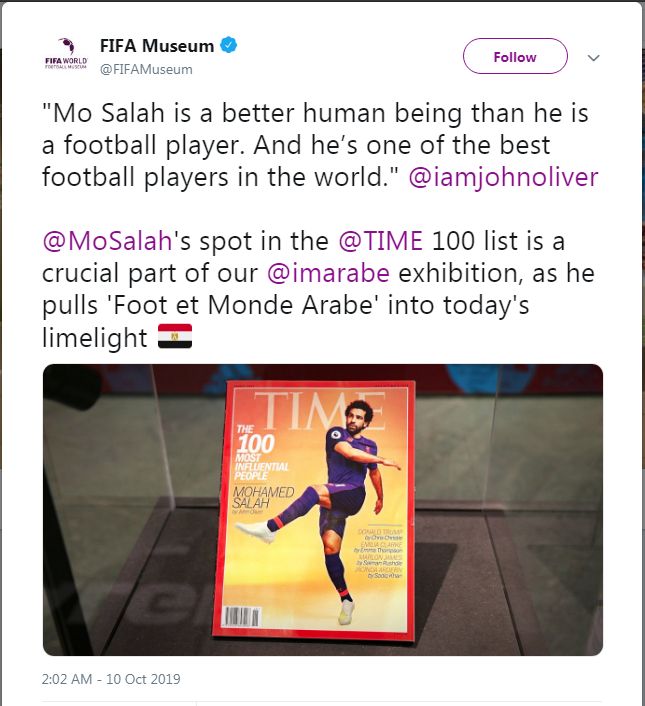Viewport: 645px width, 706px height.
Task: Open the attached TIME magazine photo
Action: click(322, 508)
